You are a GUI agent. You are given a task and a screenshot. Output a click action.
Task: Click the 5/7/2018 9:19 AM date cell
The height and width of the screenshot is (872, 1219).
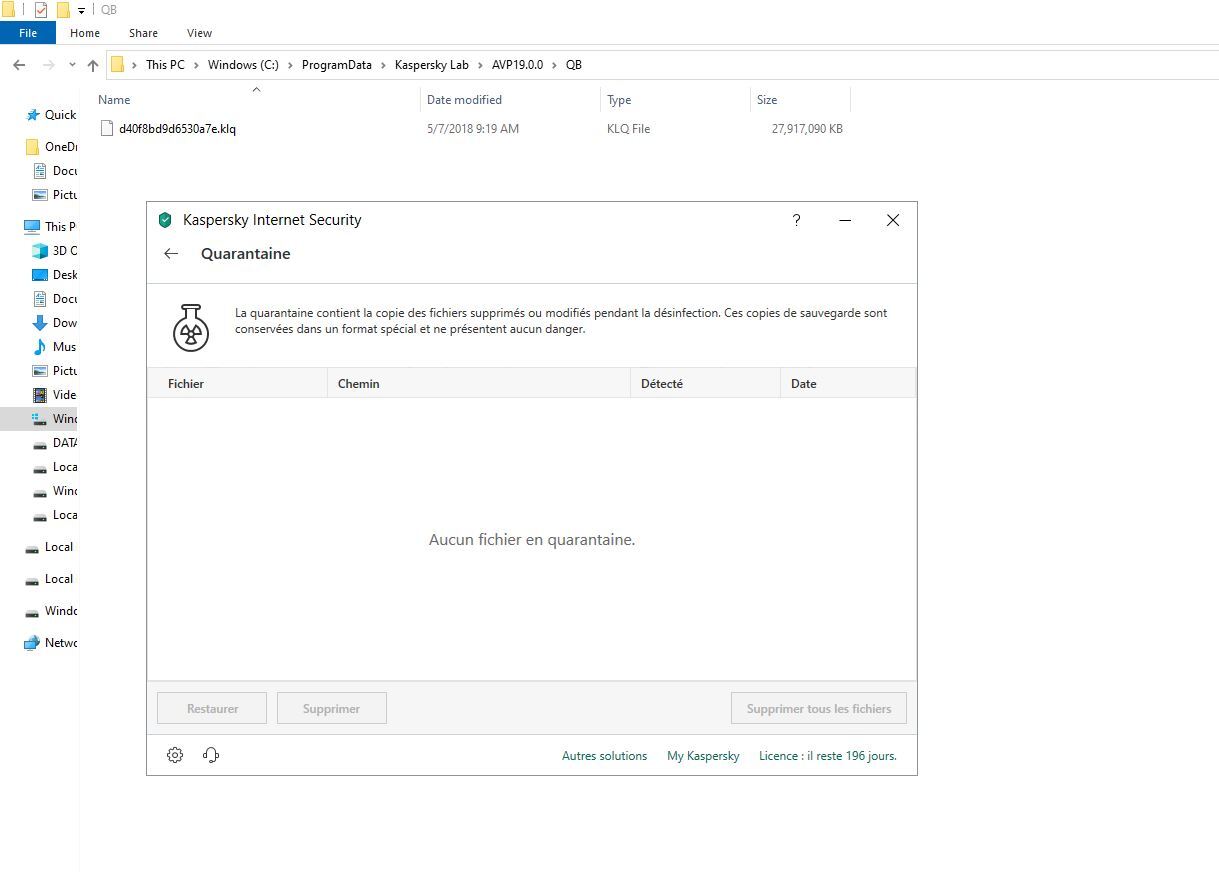pyautogui.click(x=473, y=129)
